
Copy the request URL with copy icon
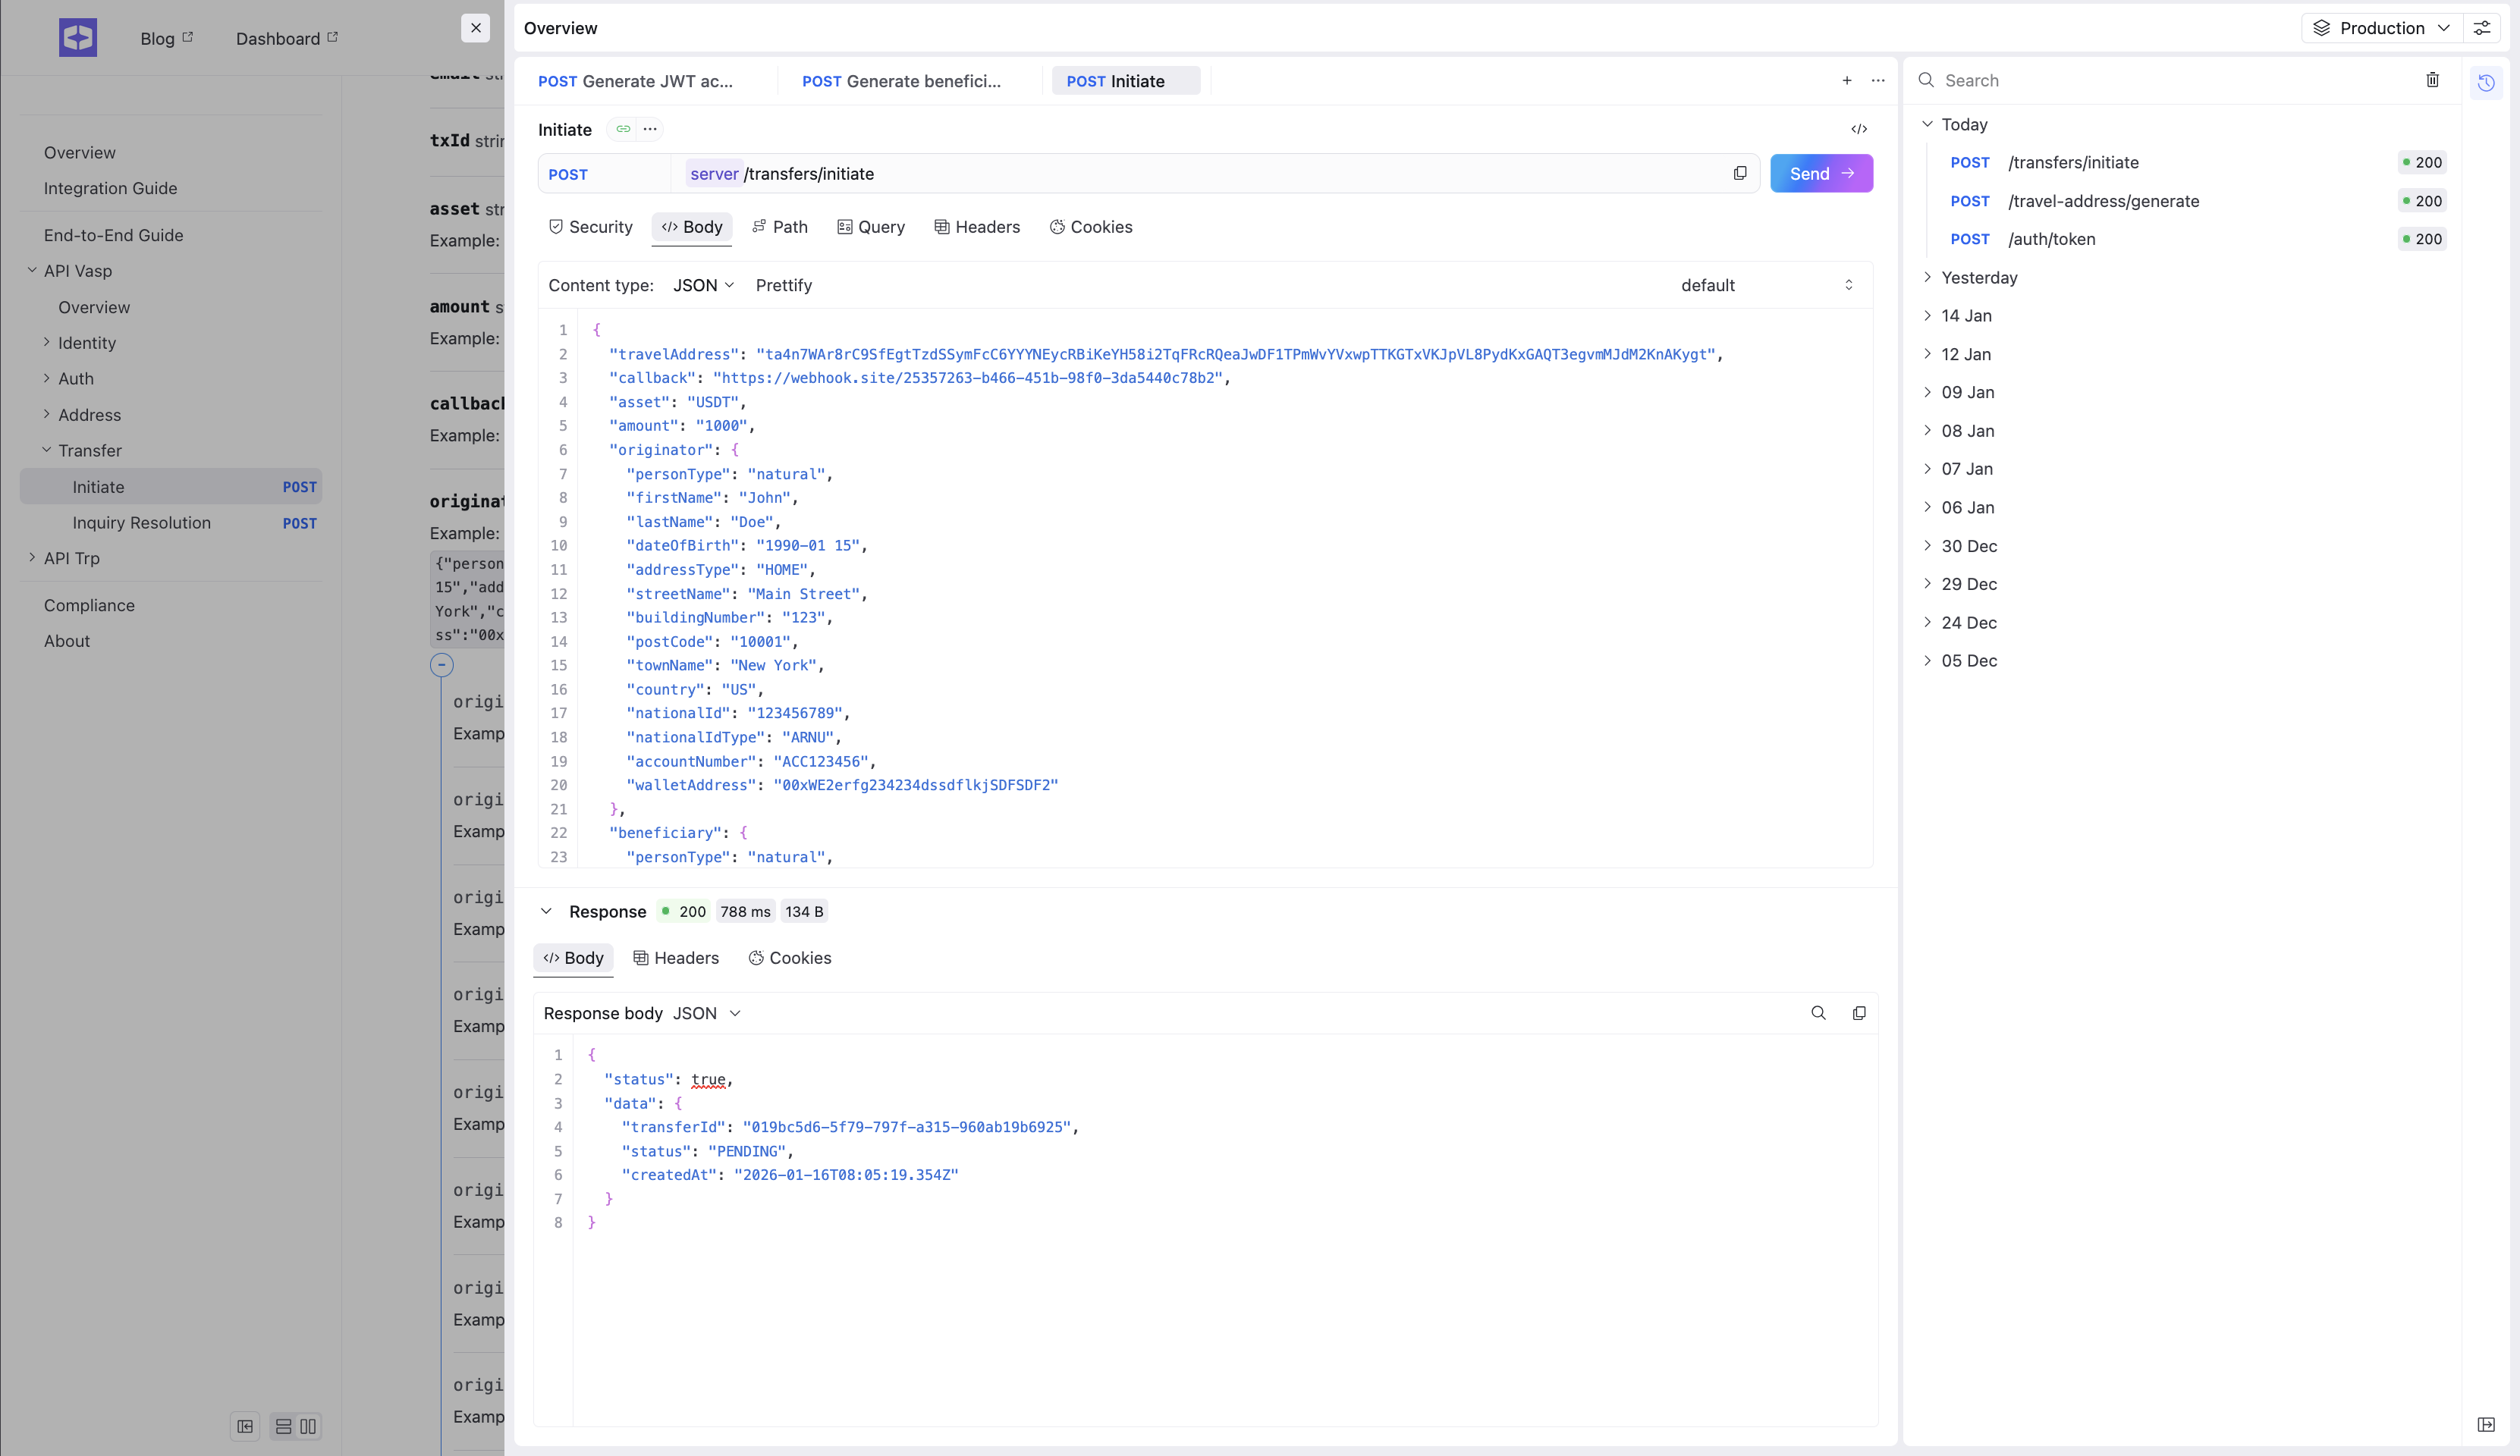[x=1740, y=173]
